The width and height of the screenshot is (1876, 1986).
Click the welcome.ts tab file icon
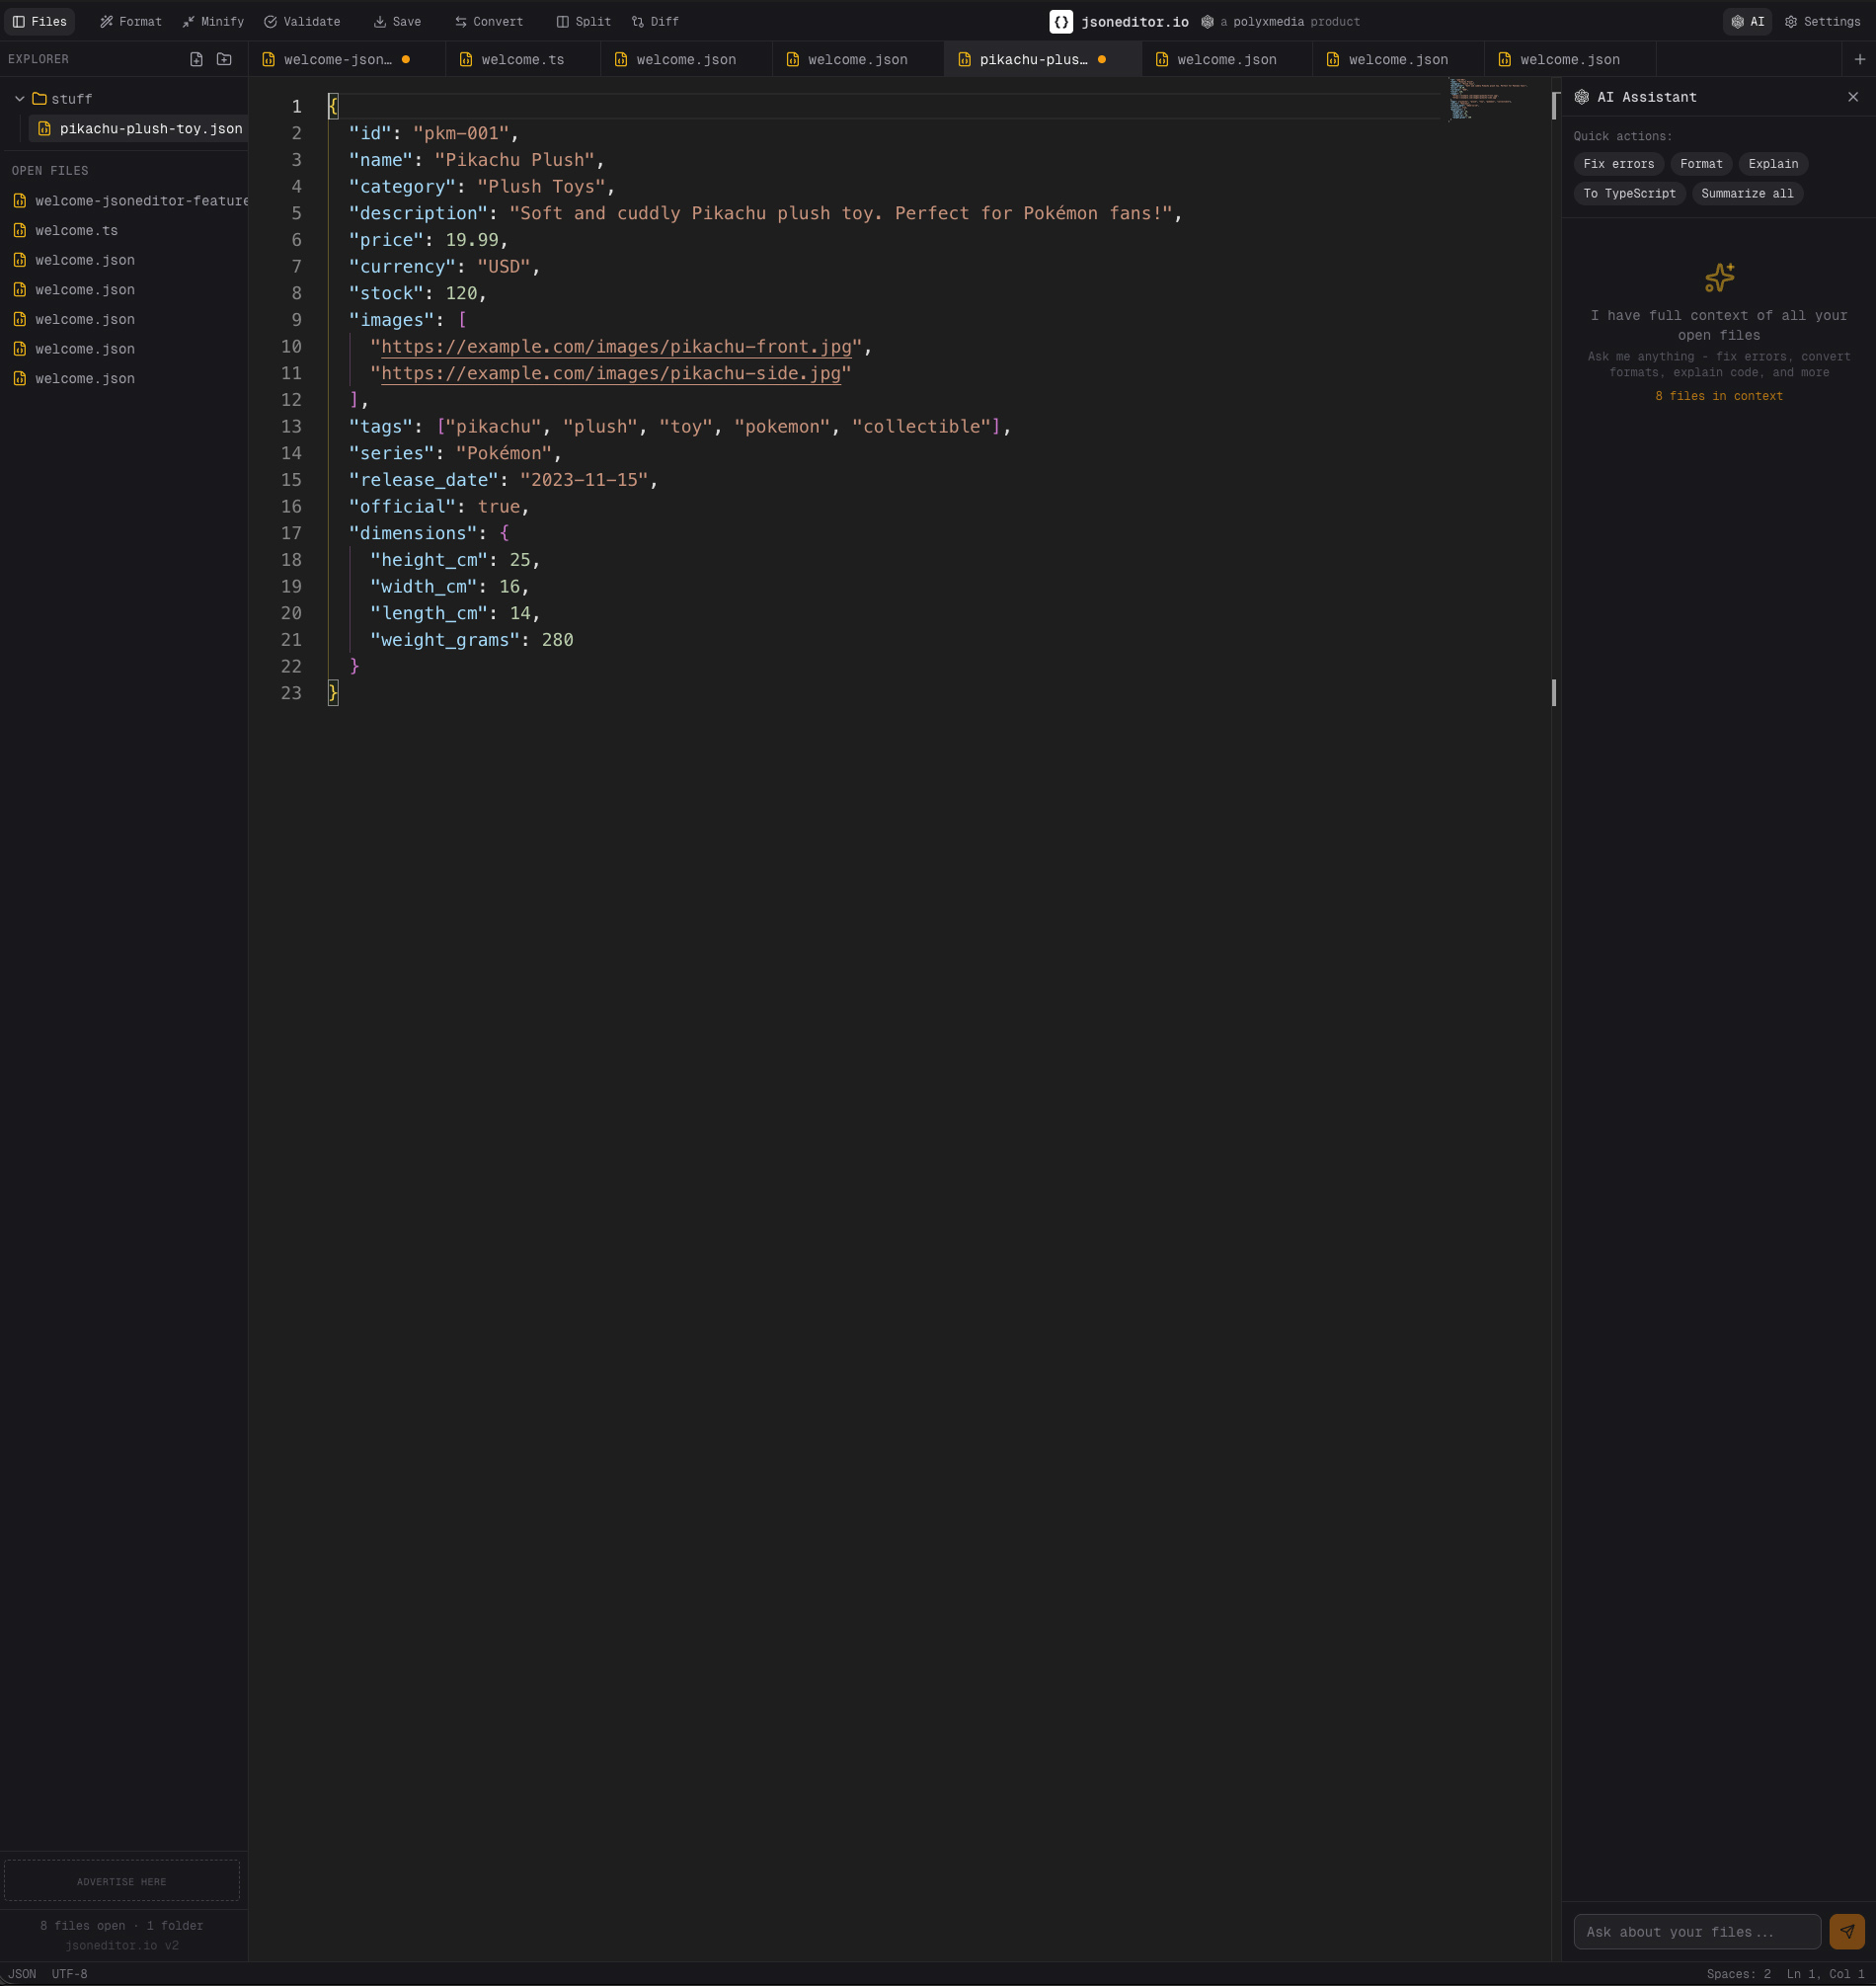coord(466,60)
